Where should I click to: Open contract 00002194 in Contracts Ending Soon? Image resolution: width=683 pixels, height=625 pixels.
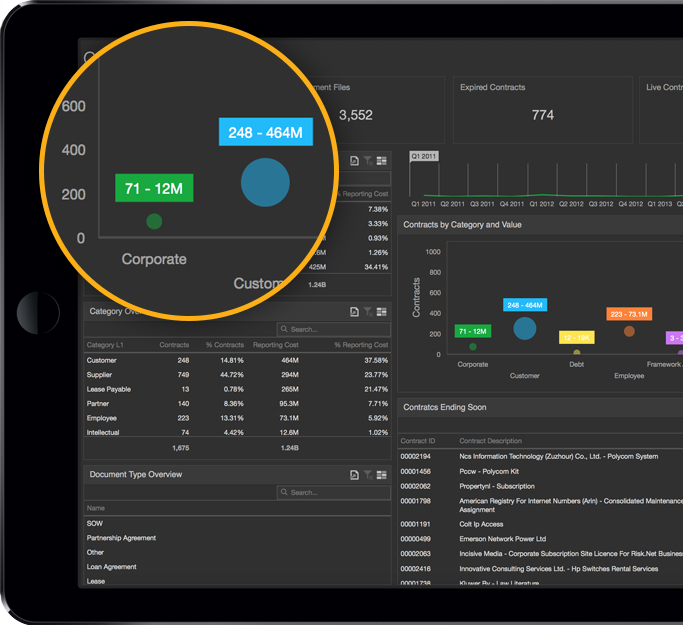coord(541,456)
